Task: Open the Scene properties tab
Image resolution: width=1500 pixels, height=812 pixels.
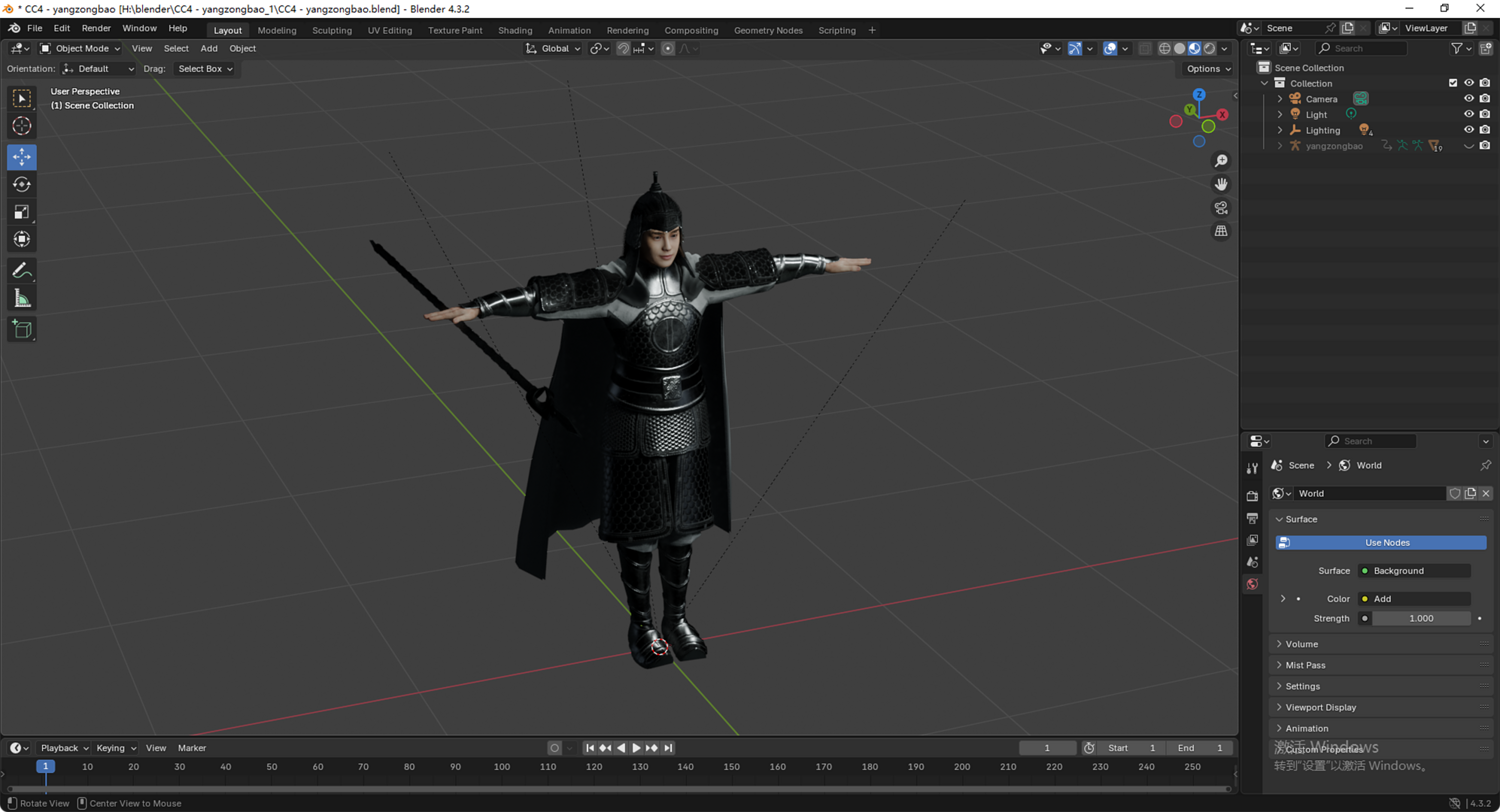Action: tap(1252, 562)
